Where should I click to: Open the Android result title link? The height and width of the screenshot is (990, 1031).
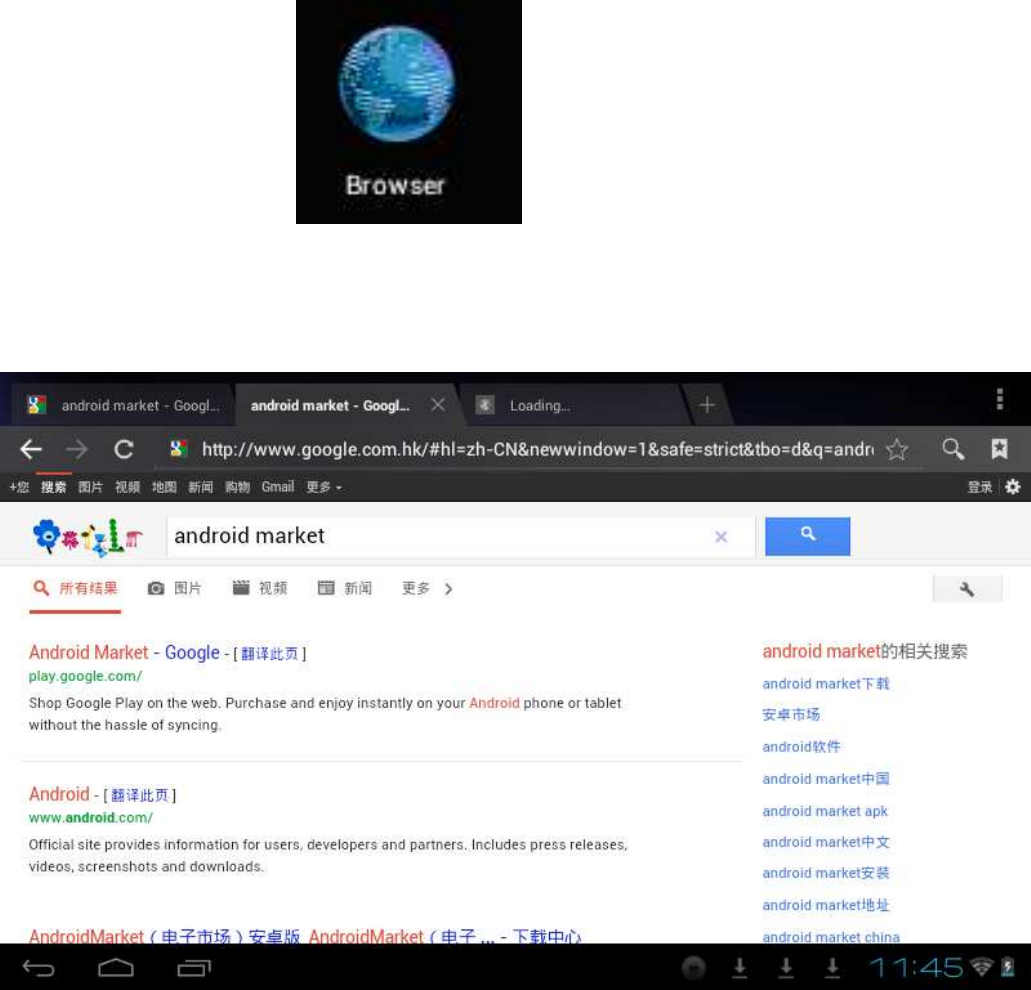59,794
